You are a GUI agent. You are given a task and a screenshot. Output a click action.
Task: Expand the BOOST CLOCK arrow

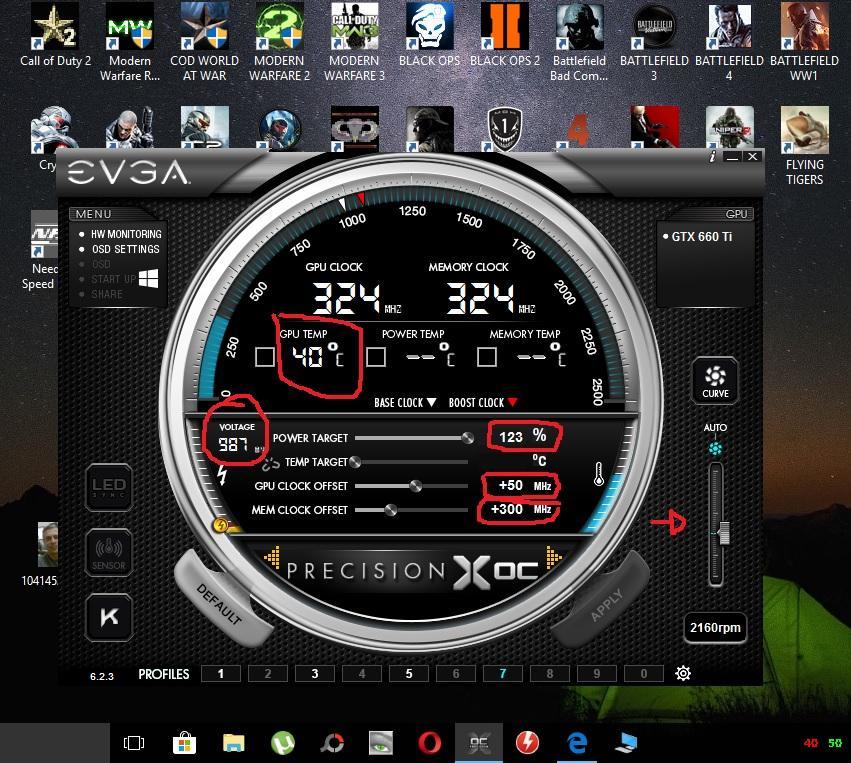coord(512,402)
